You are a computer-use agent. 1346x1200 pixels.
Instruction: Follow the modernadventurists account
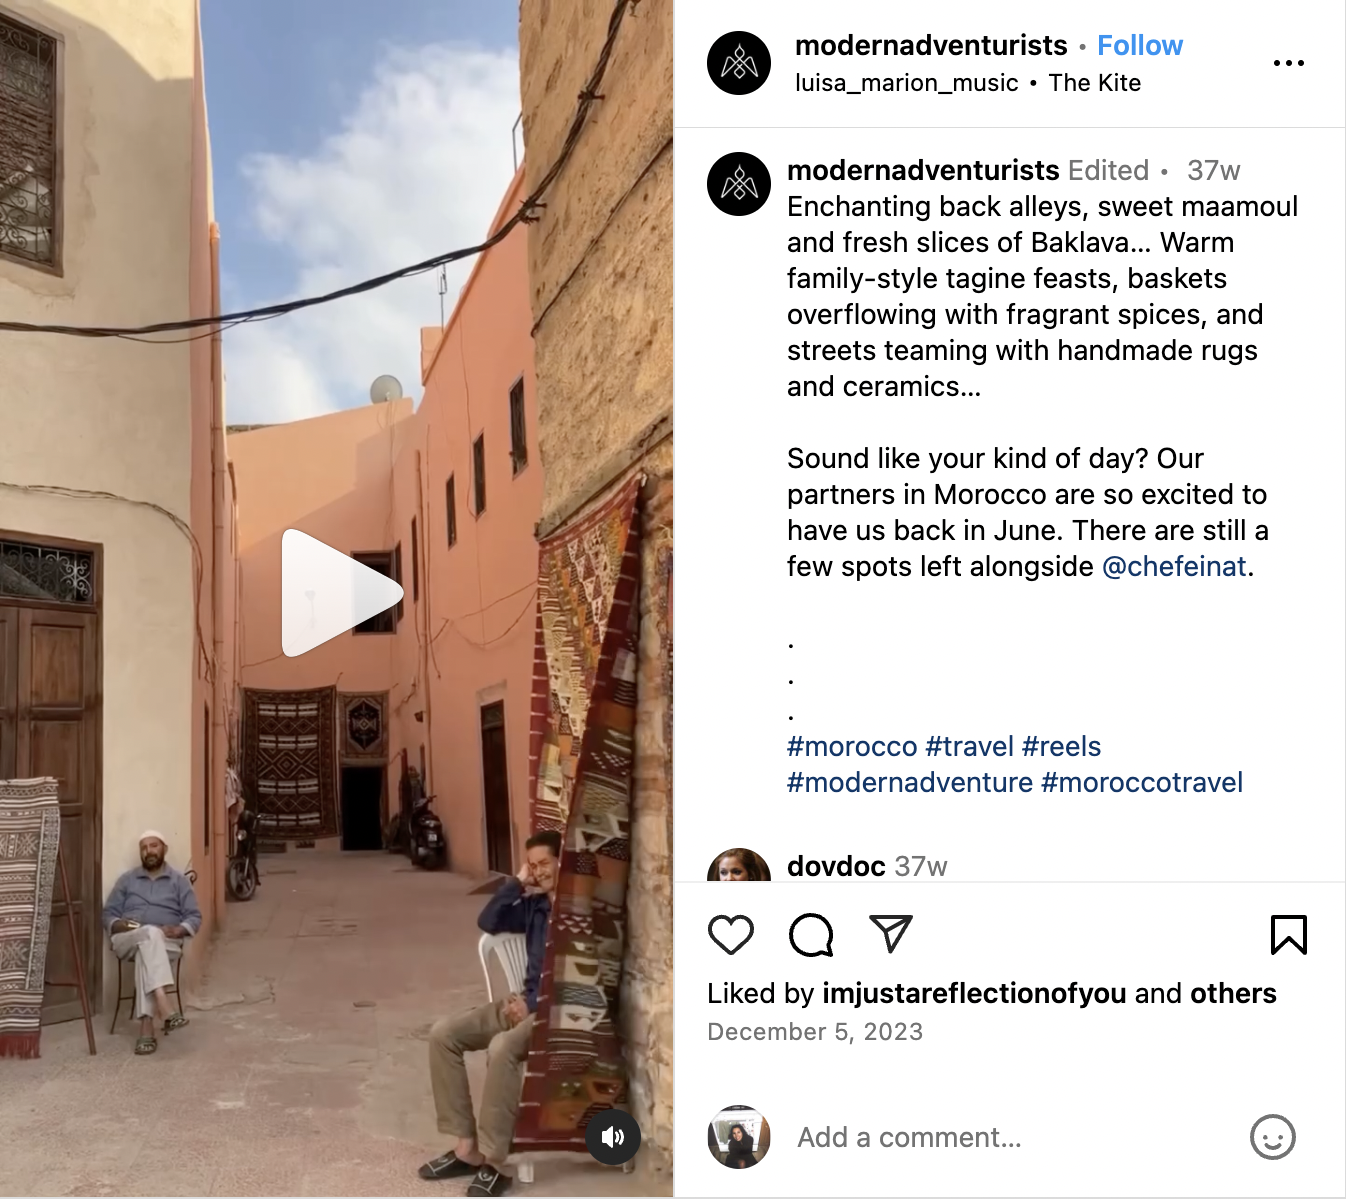coord(1140,46)
